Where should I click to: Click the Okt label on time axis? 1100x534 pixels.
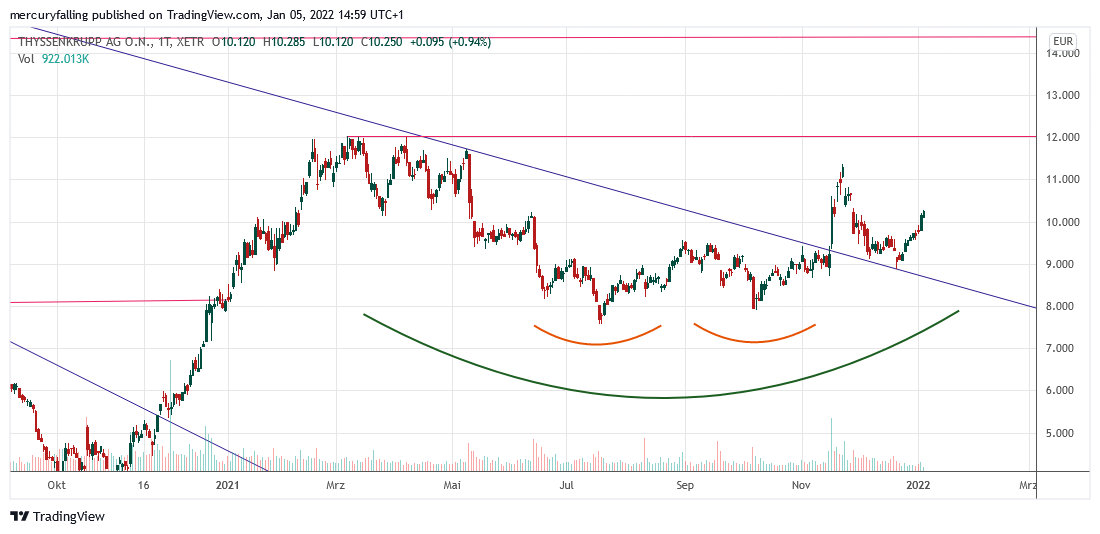(57, 485)
